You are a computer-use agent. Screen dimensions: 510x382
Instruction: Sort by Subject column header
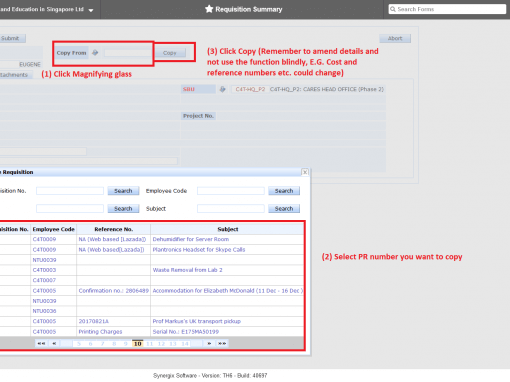pos(228,229)
